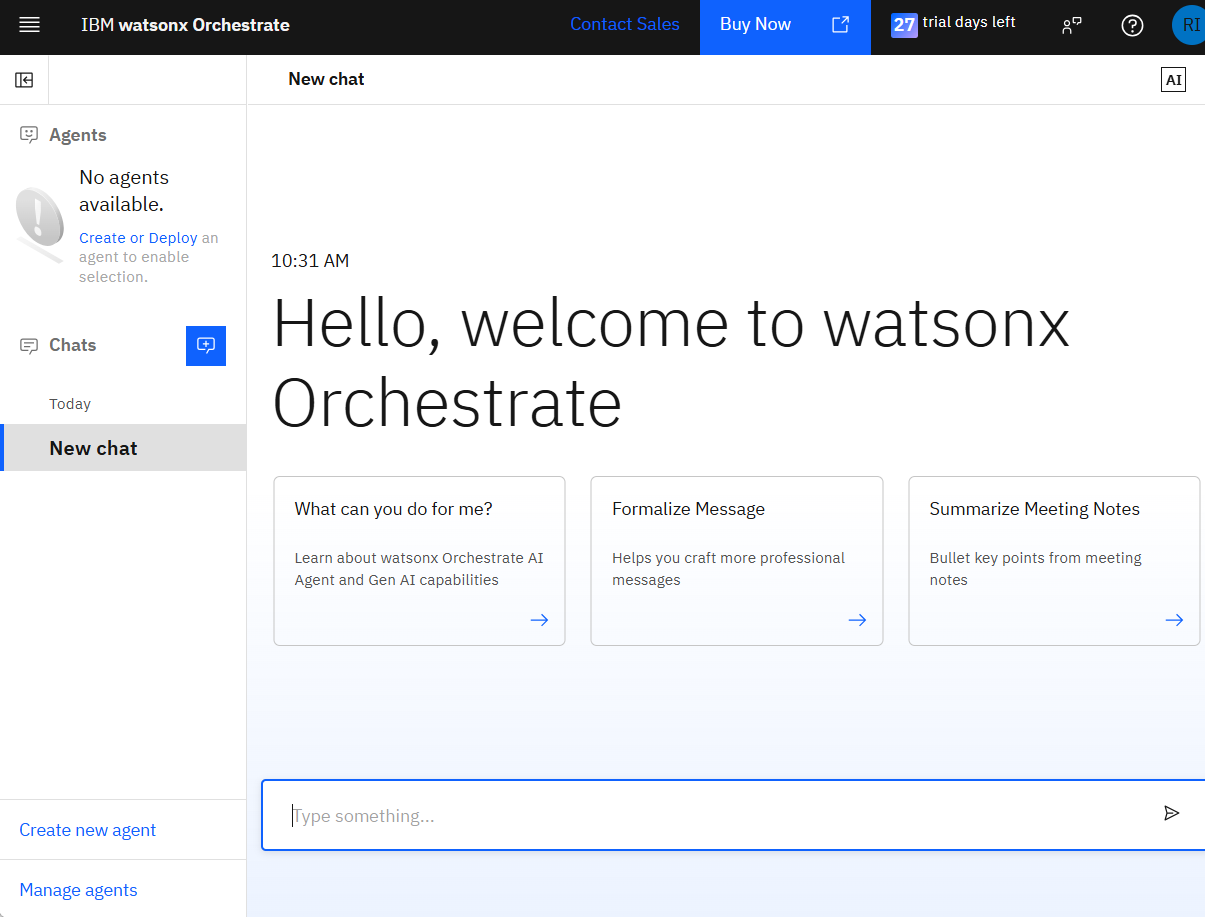Start a new chat with plus icon
Viewport: 1205px width, 917px height.
pyautogui.click(x=206, y=346)
